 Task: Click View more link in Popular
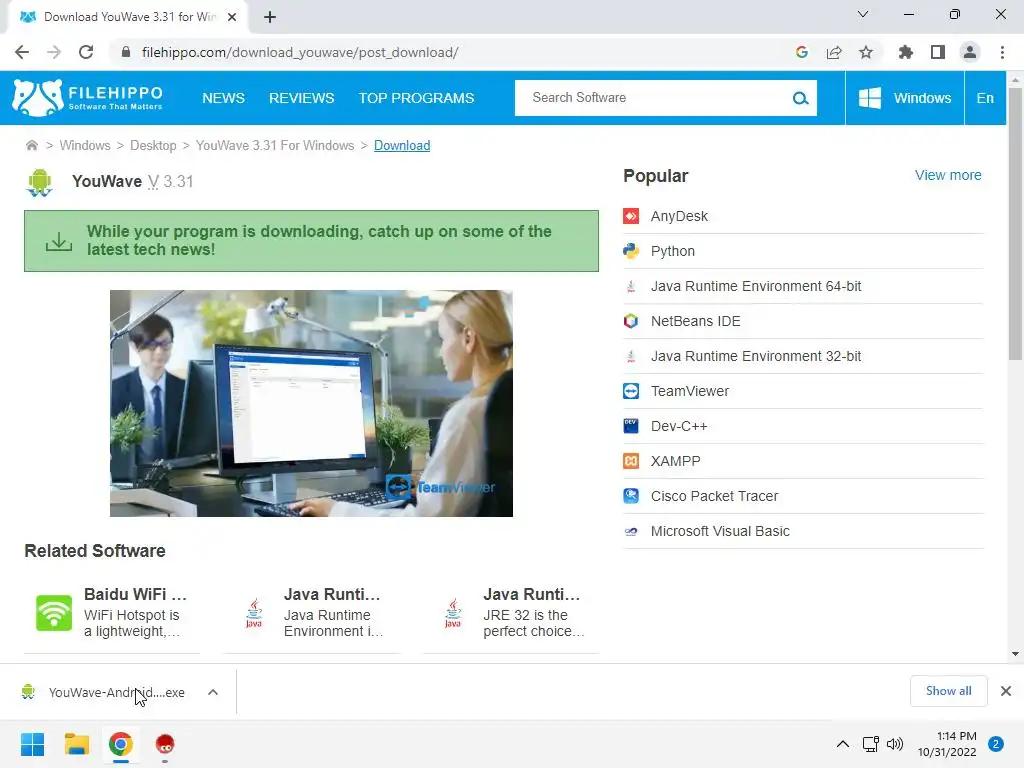click(x=948, y=175)
